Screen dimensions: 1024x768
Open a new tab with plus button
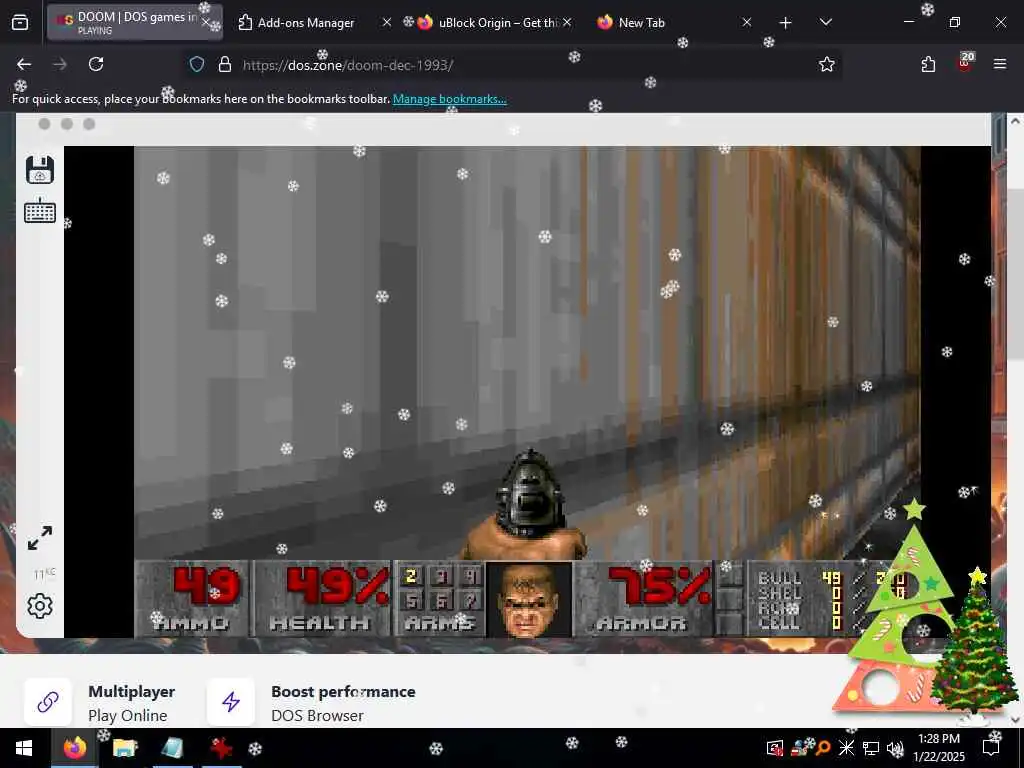click(786, 23)
